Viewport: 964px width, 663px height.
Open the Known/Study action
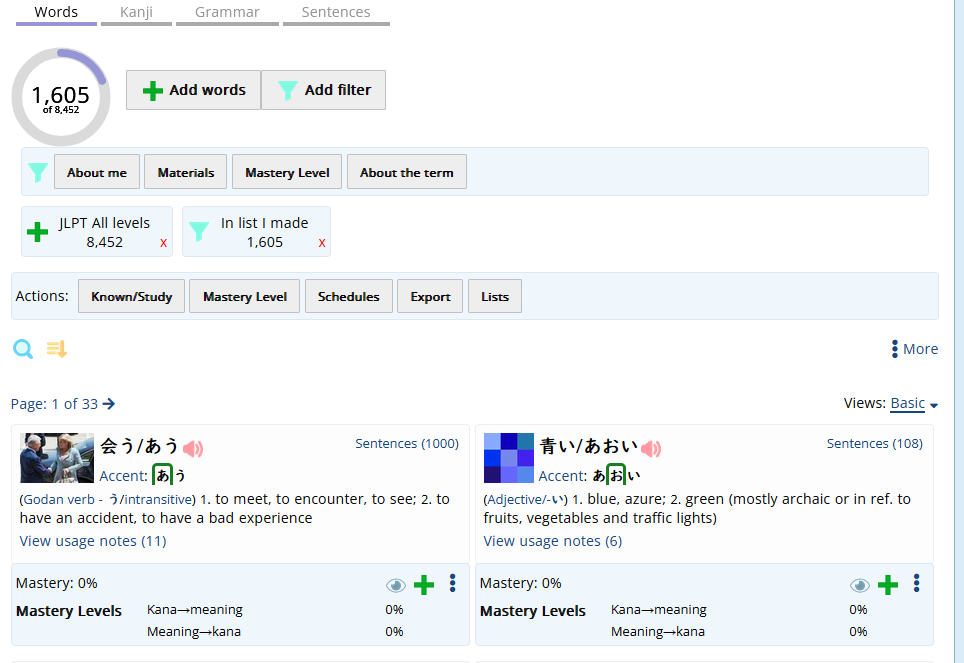132,296
